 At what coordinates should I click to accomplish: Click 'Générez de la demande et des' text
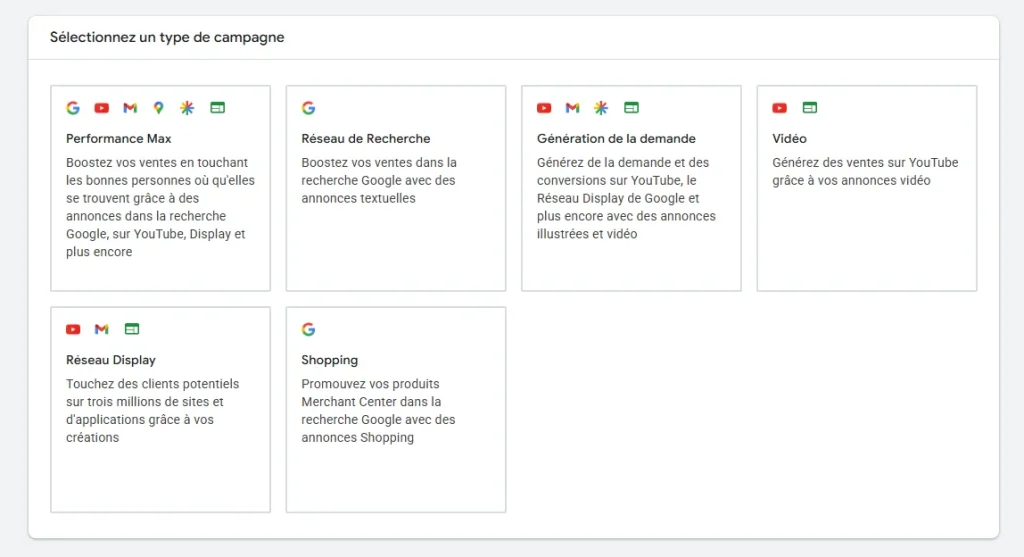pos(622,163)
